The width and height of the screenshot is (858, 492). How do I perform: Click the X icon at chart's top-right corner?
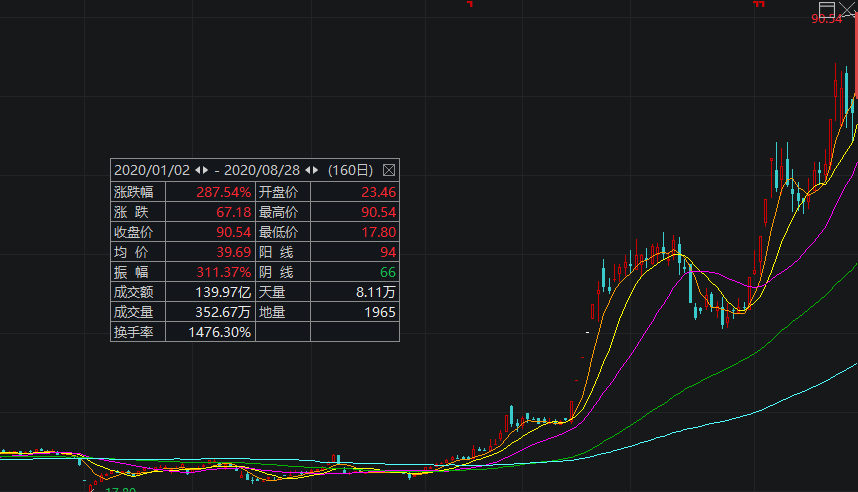pos(847,10)
